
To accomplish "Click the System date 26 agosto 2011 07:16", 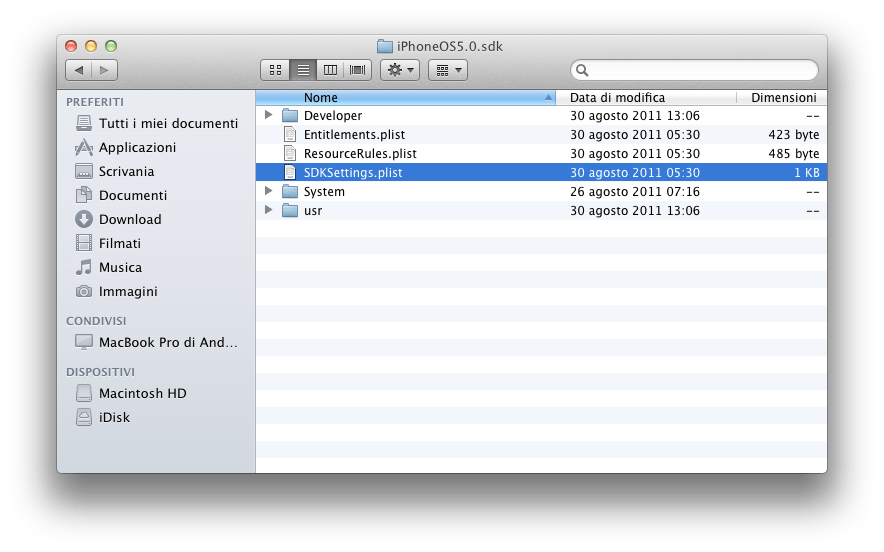I will tap(635, 192).
